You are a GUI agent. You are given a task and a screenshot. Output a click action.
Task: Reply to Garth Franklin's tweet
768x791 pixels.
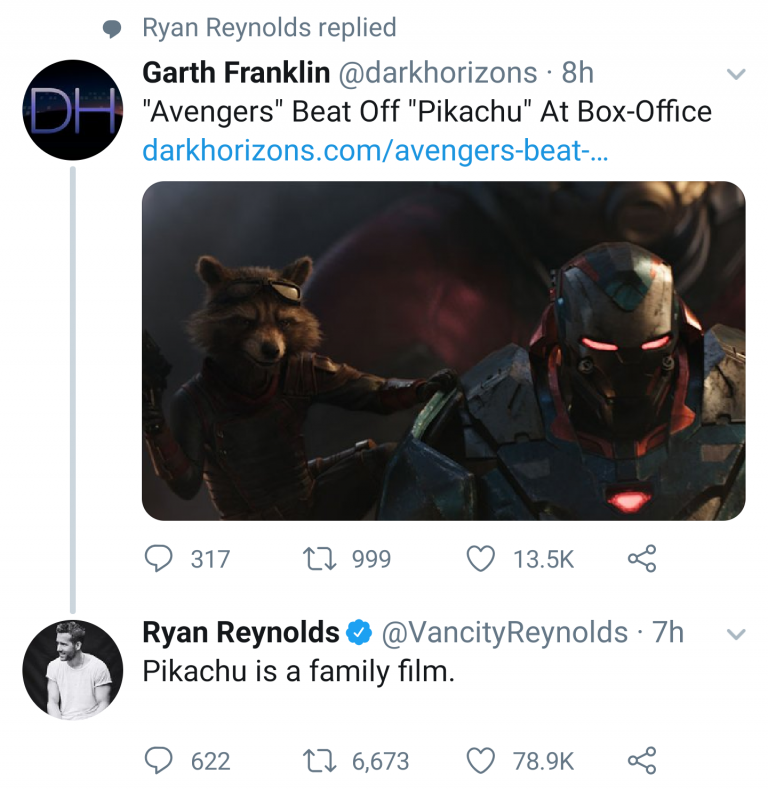[159, 559]
